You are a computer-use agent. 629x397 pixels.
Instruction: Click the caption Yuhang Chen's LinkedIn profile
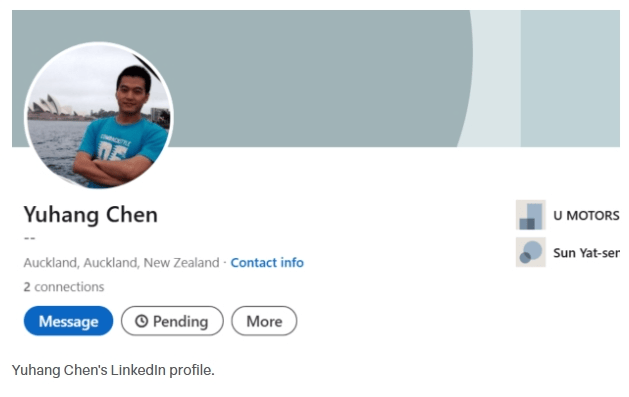click(x=113, y=370)
